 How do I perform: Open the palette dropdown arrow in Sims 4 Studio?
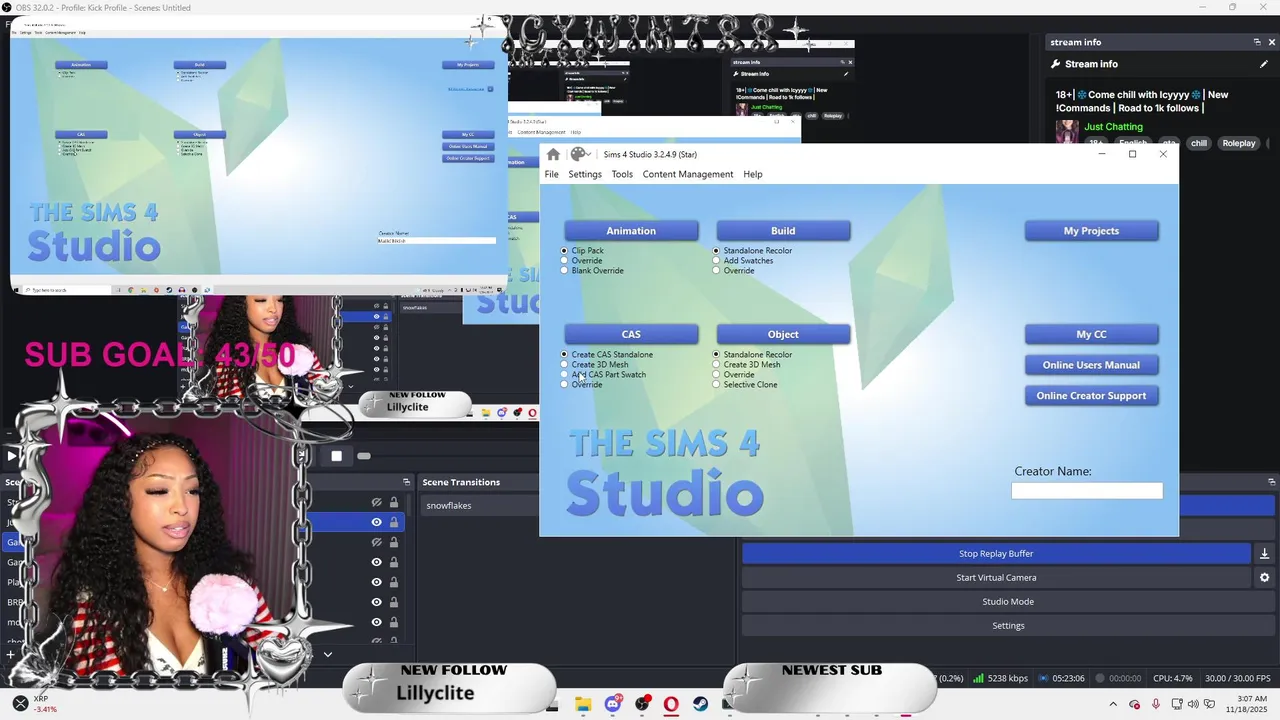point(590,154)
